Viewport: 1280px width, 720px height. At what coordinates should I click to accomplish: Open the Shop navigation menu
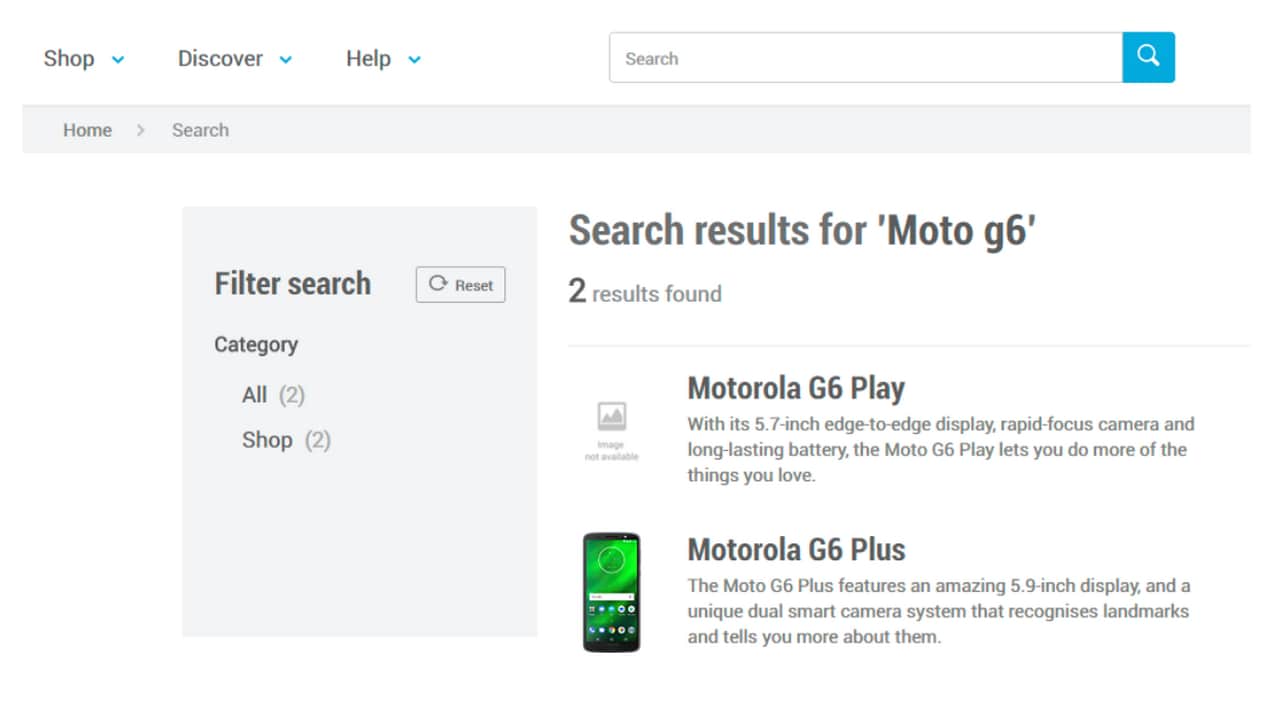69,59
